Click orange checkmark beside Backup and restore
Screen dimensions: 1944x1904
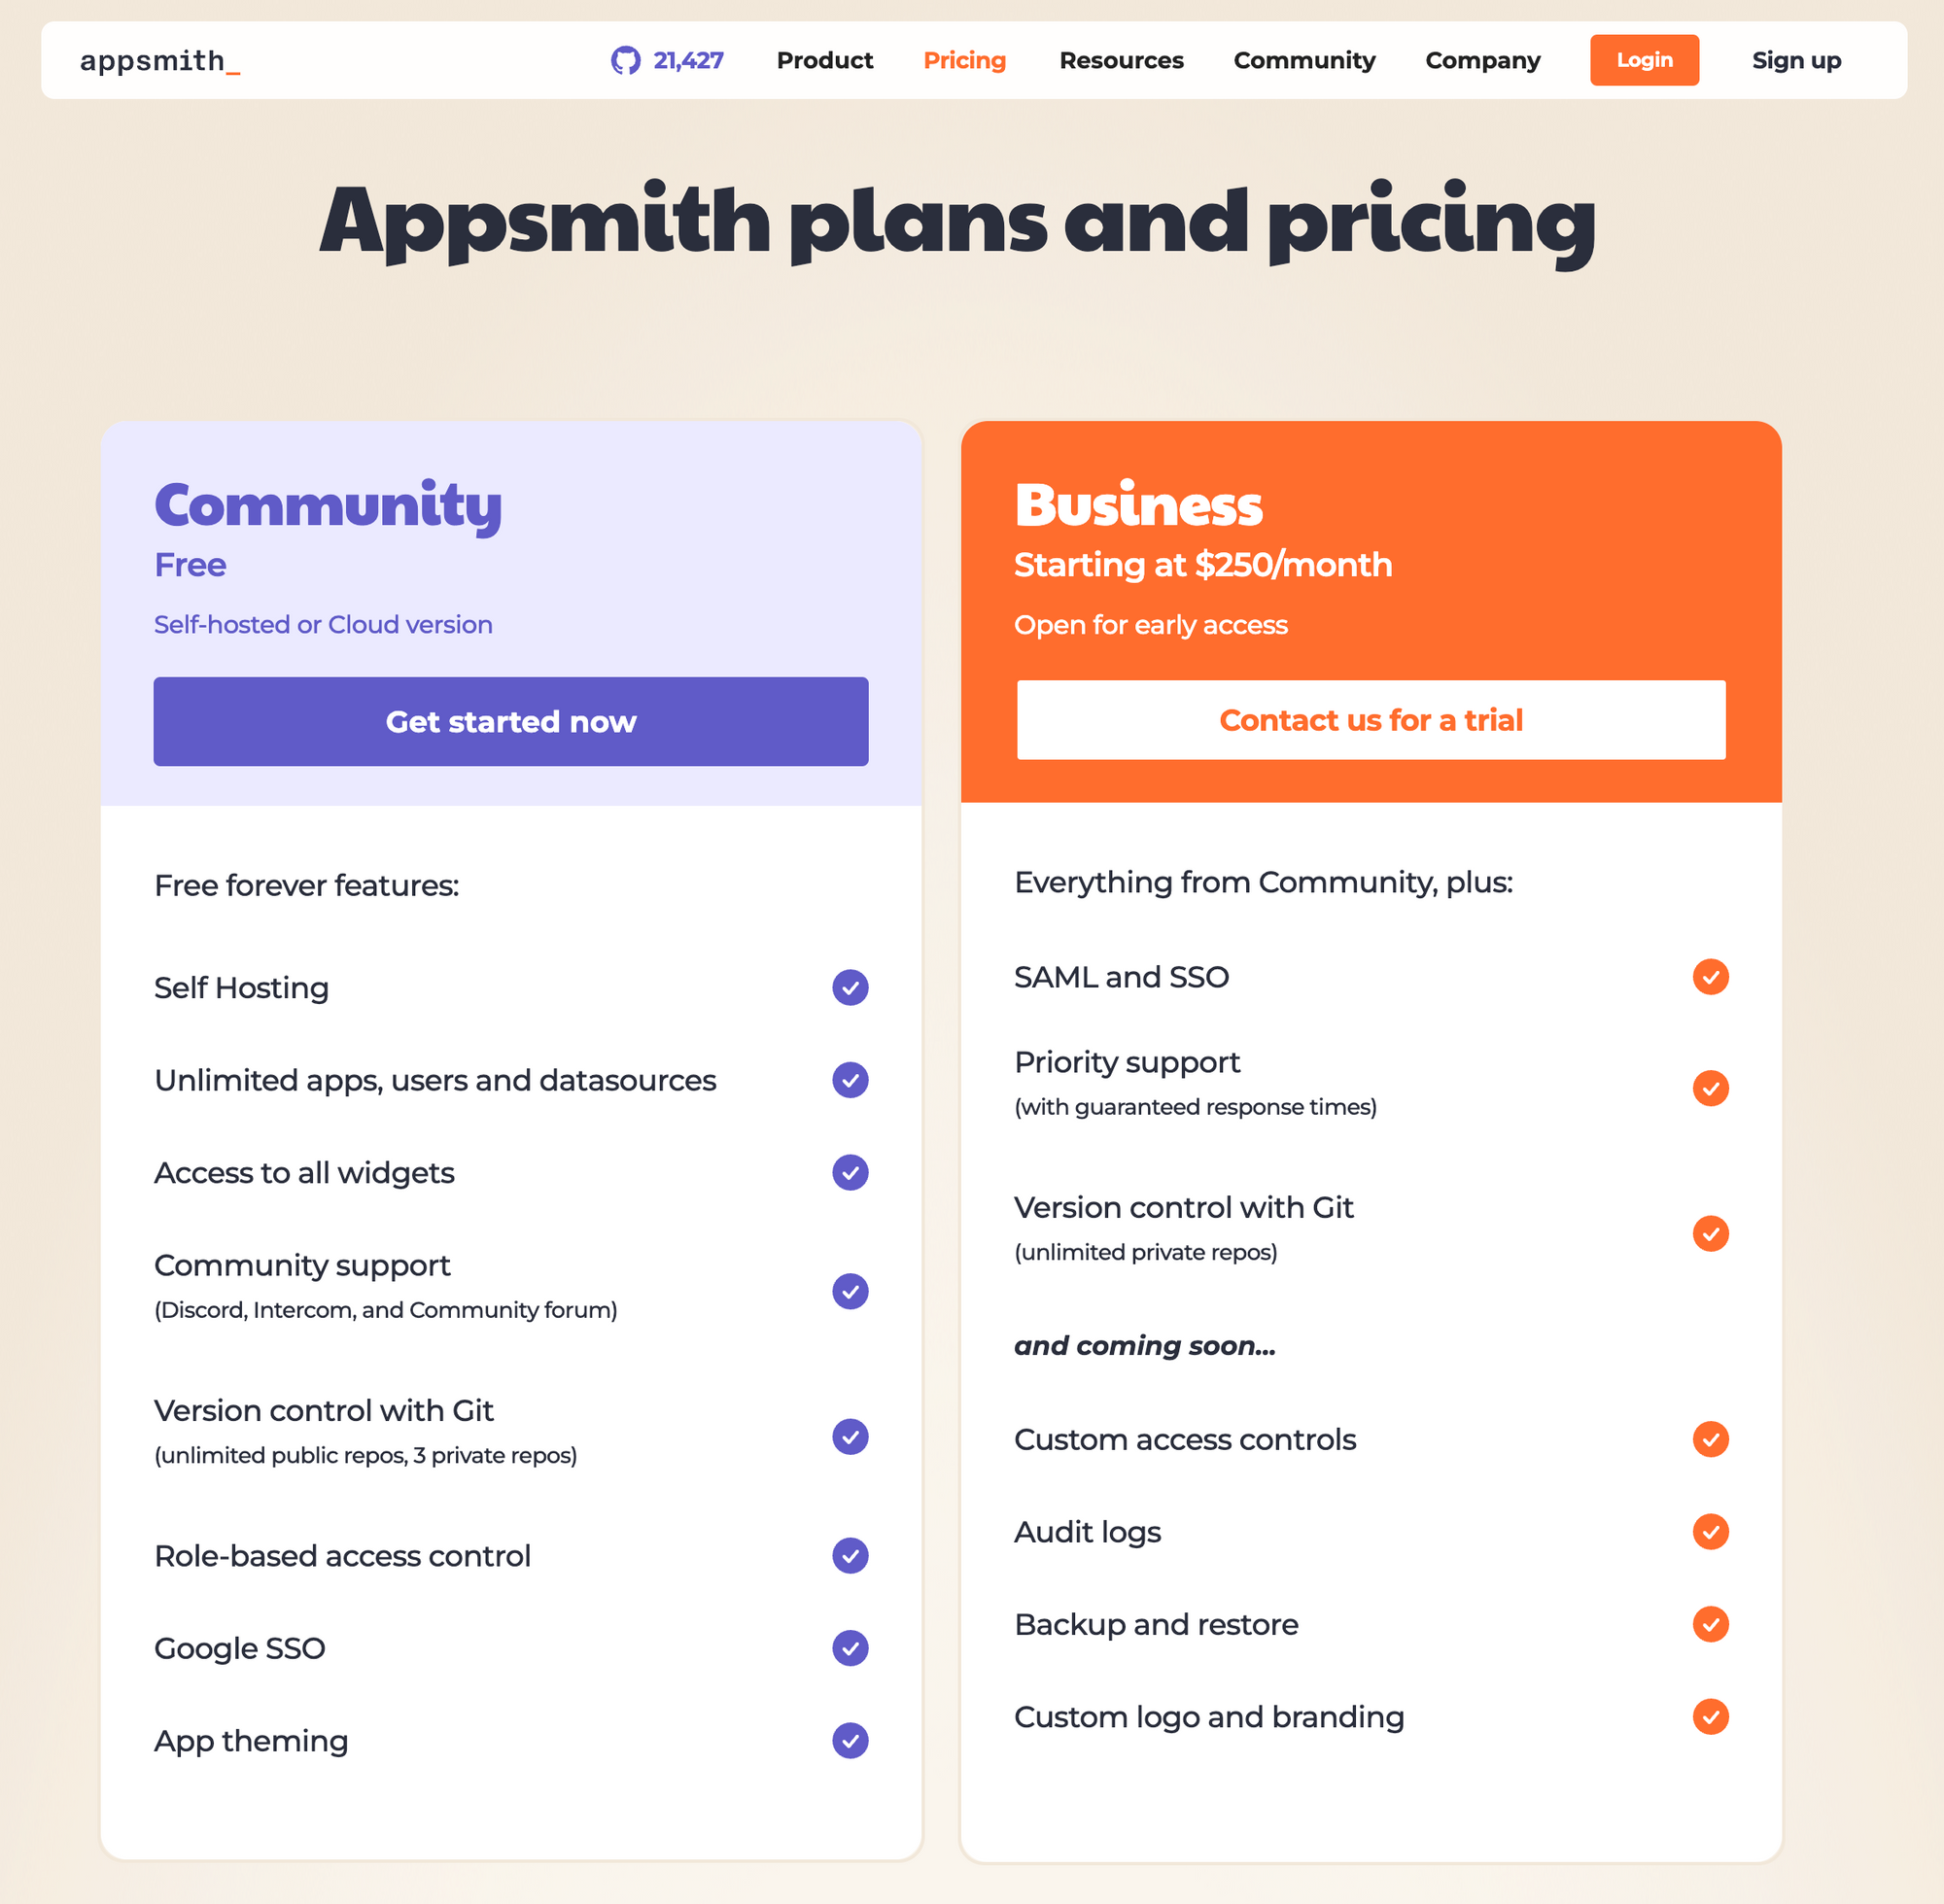coord(1710,1624)
